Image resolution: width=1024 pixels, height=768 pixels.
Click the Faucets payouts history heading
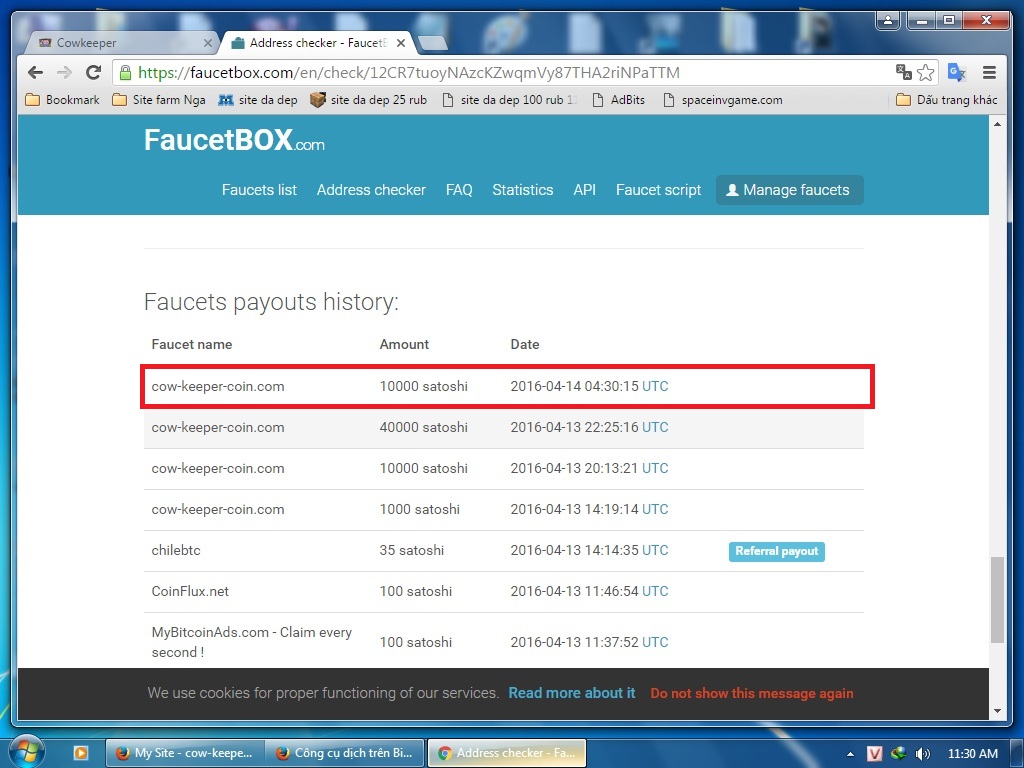(271, 302)
